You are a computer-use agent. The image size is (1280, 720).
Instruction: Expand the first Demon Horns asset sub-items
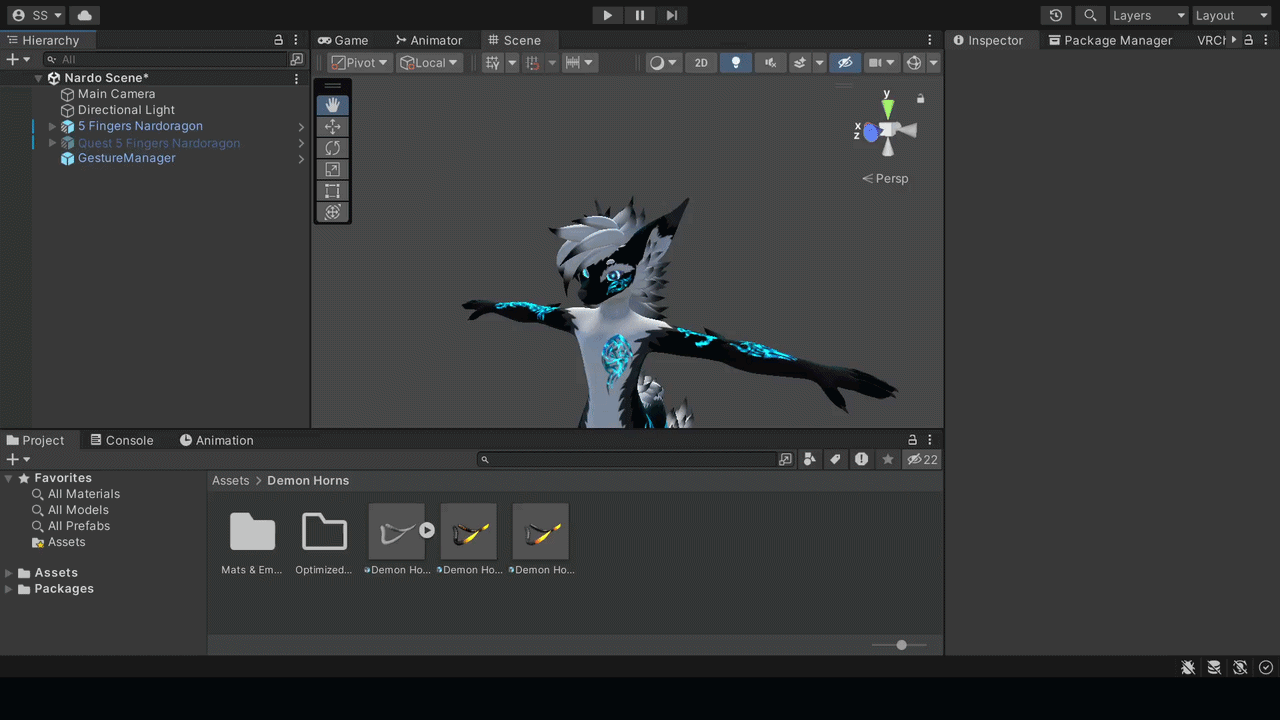pyautogui.click(x=427, y=531)
